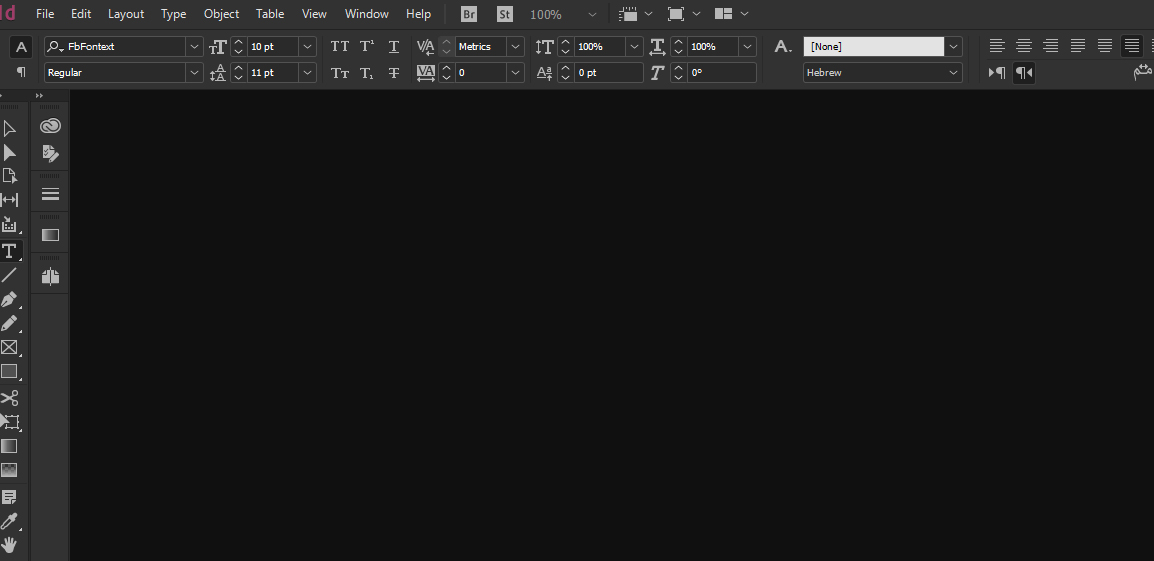Toggle Small Caps formatting

pos(340,73)
